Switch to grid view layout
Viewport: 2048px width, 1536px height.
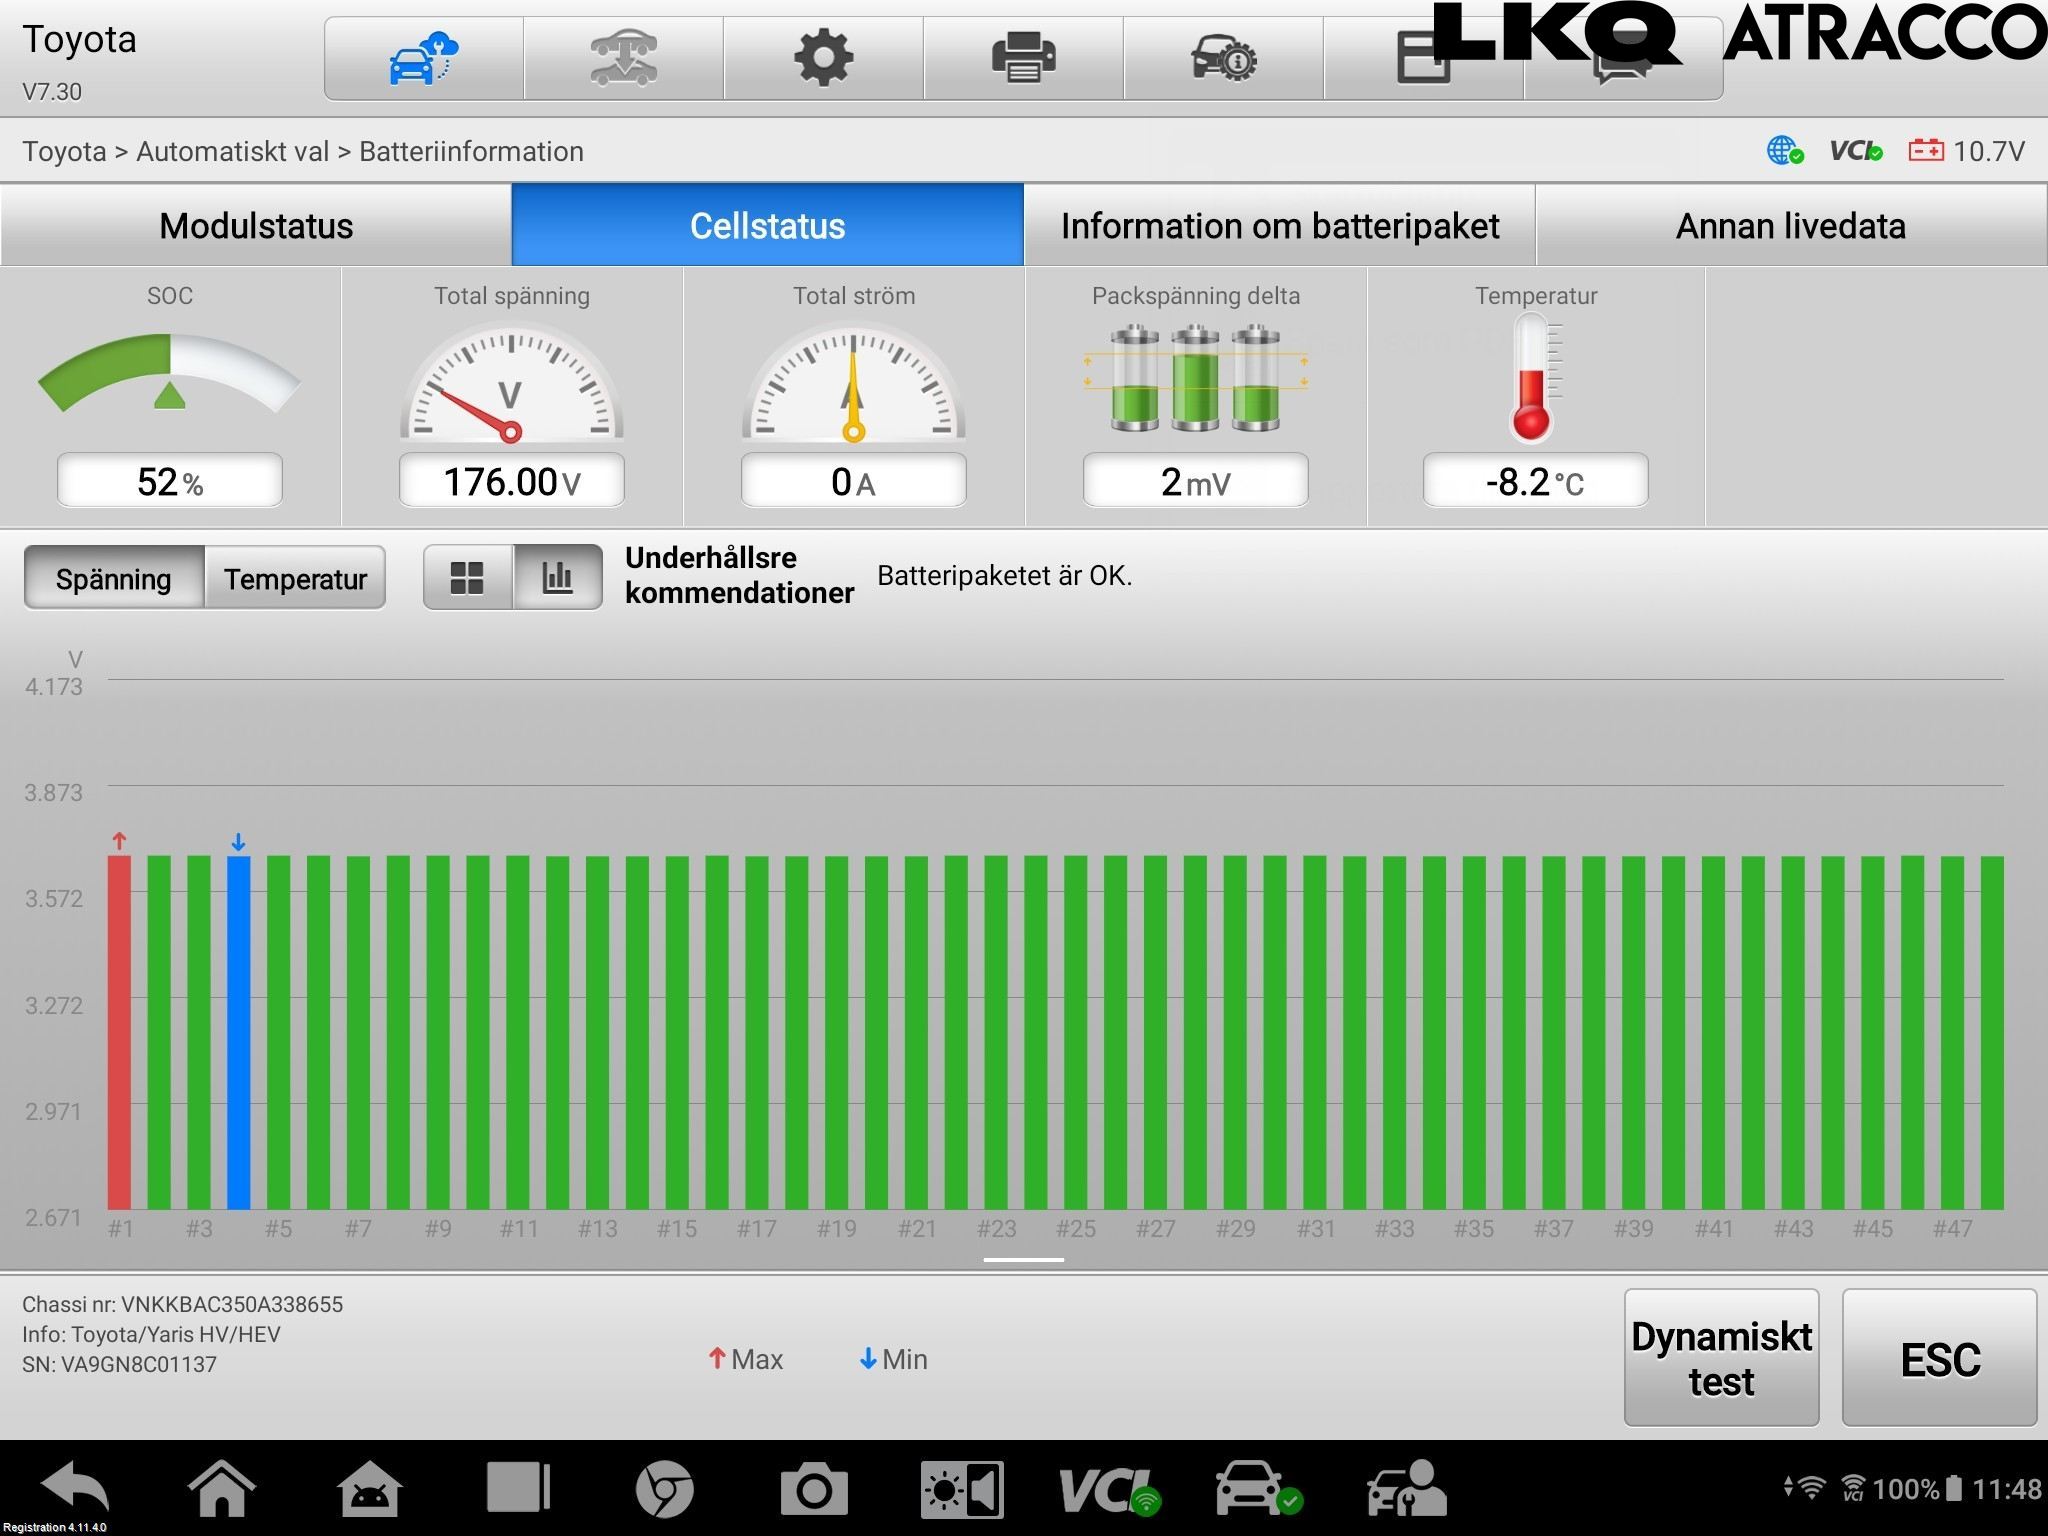pyautogui.click(x=467, y=578)
